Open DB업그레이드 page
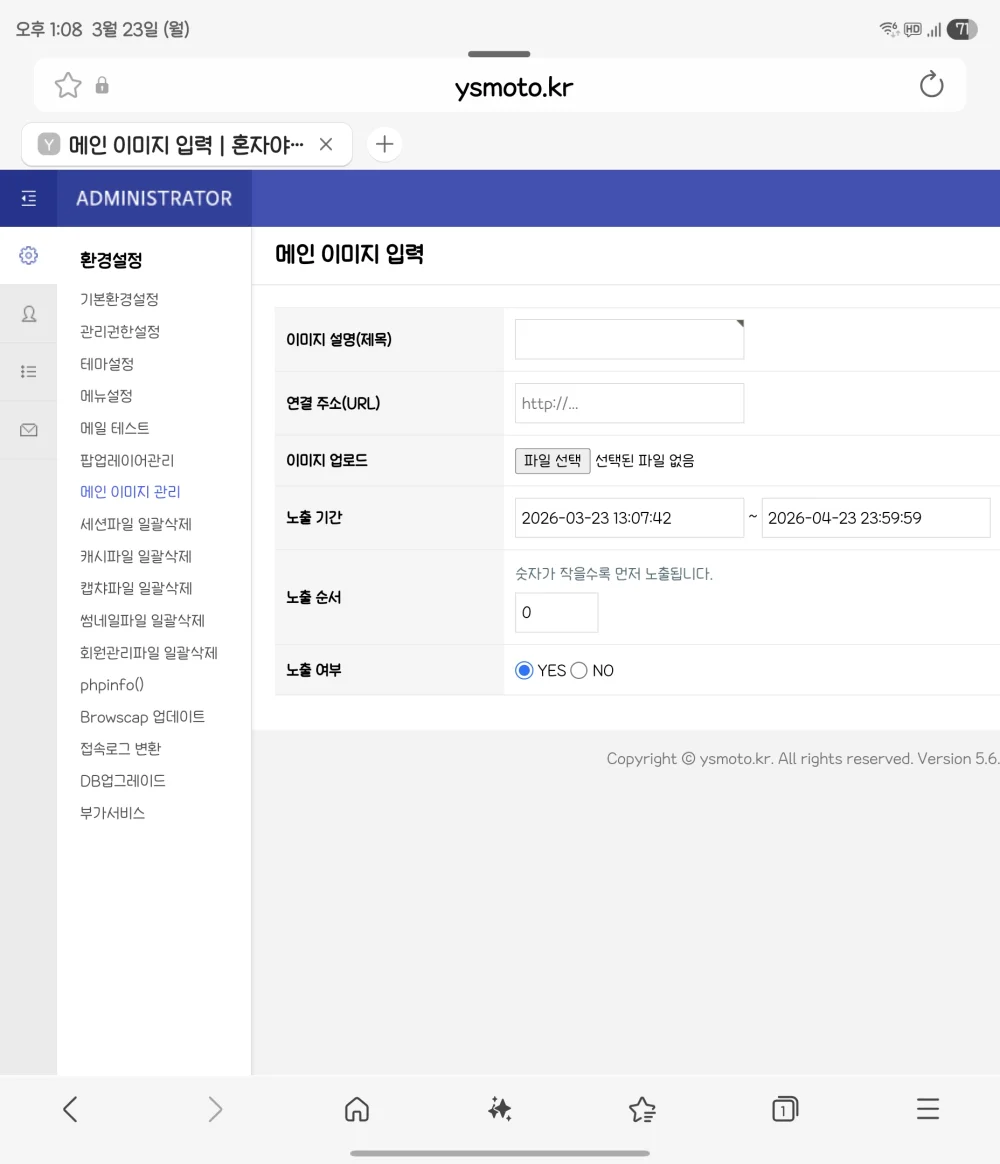Image resolution: width=1000 pixels, height=1164 pixels. pos(122,781)
